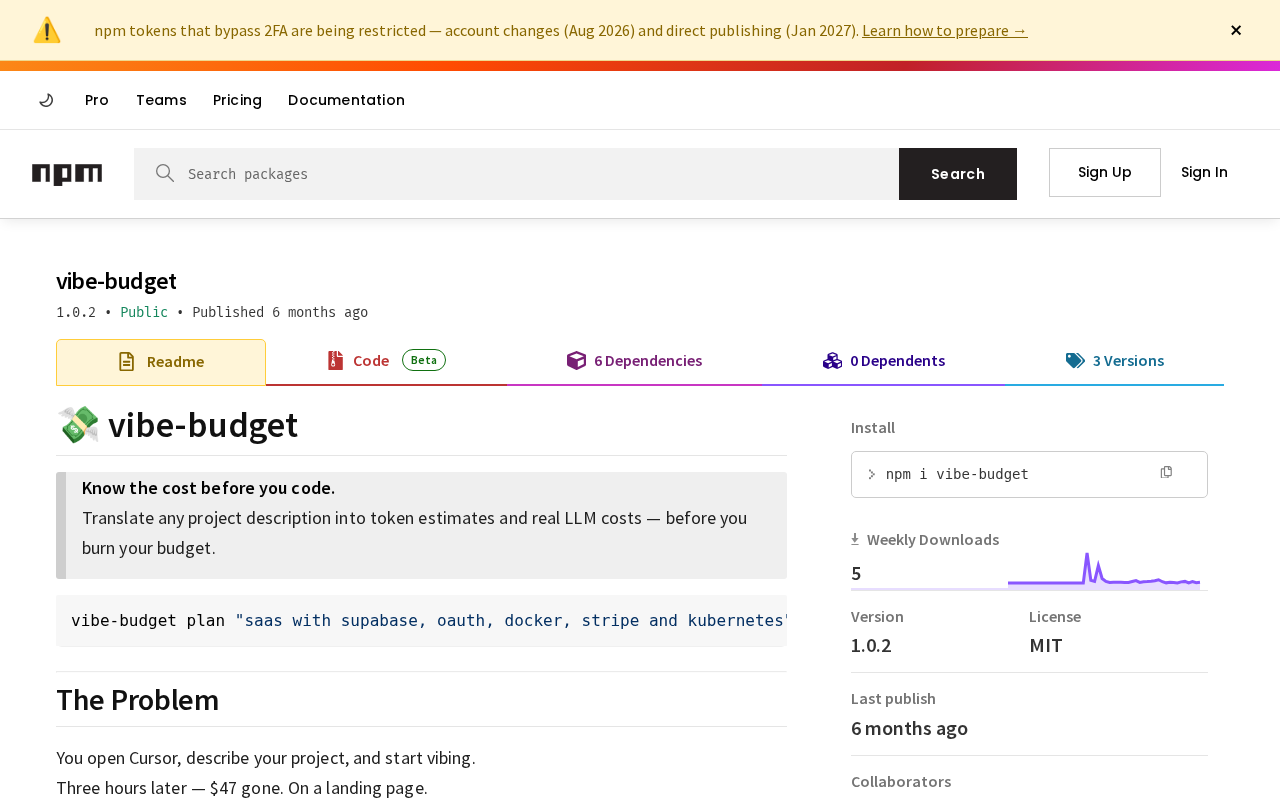This screenshot has height=800, width=1280.
Task: Open the Pro menu item
Action: pyautogui.click(x=97, y=100)
